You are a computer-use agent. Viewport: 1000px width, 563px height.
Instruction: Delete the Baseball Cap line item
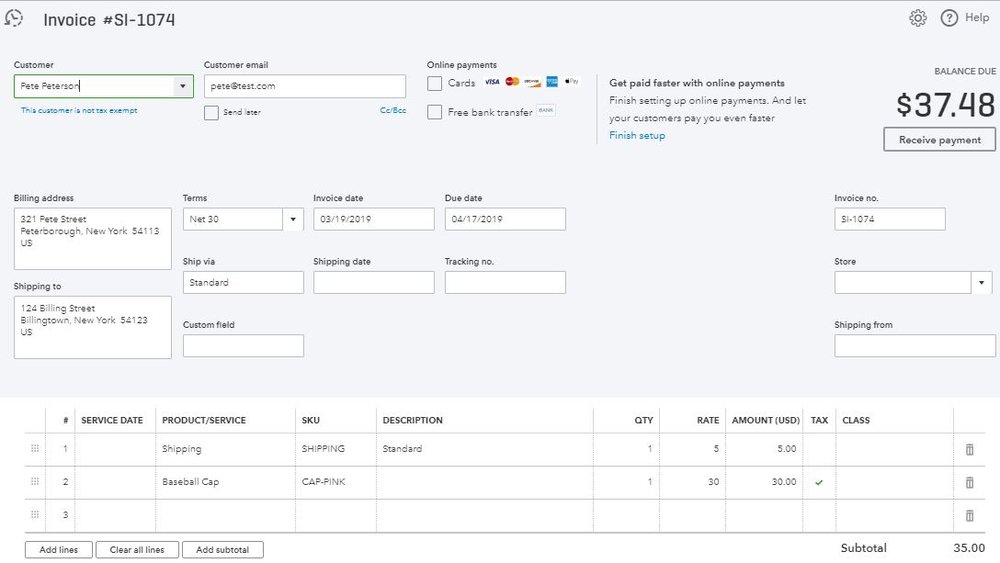point(968,482)
